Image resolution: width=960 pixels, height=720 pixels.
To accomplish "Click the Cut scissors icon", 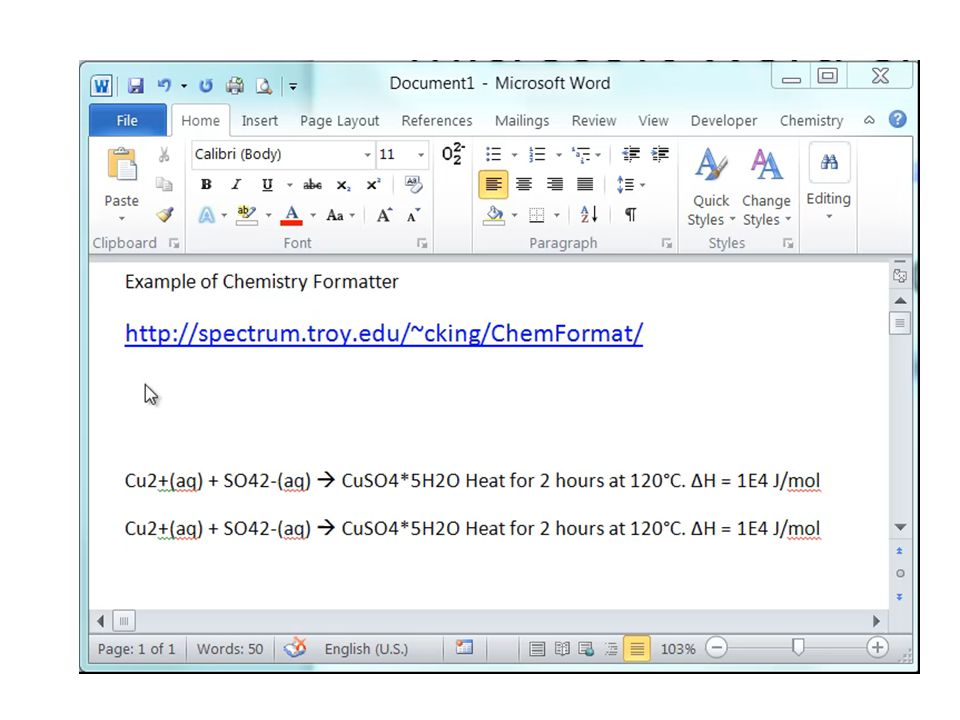I will pyautogui.click(x=164, y=154).
